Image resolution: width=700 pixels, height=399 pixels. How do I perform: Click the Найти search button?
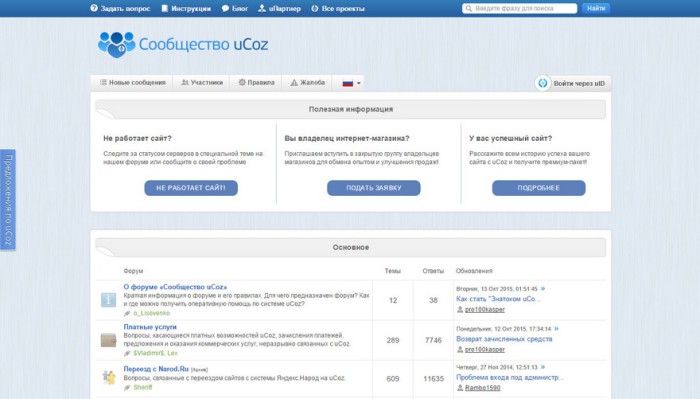596,8
